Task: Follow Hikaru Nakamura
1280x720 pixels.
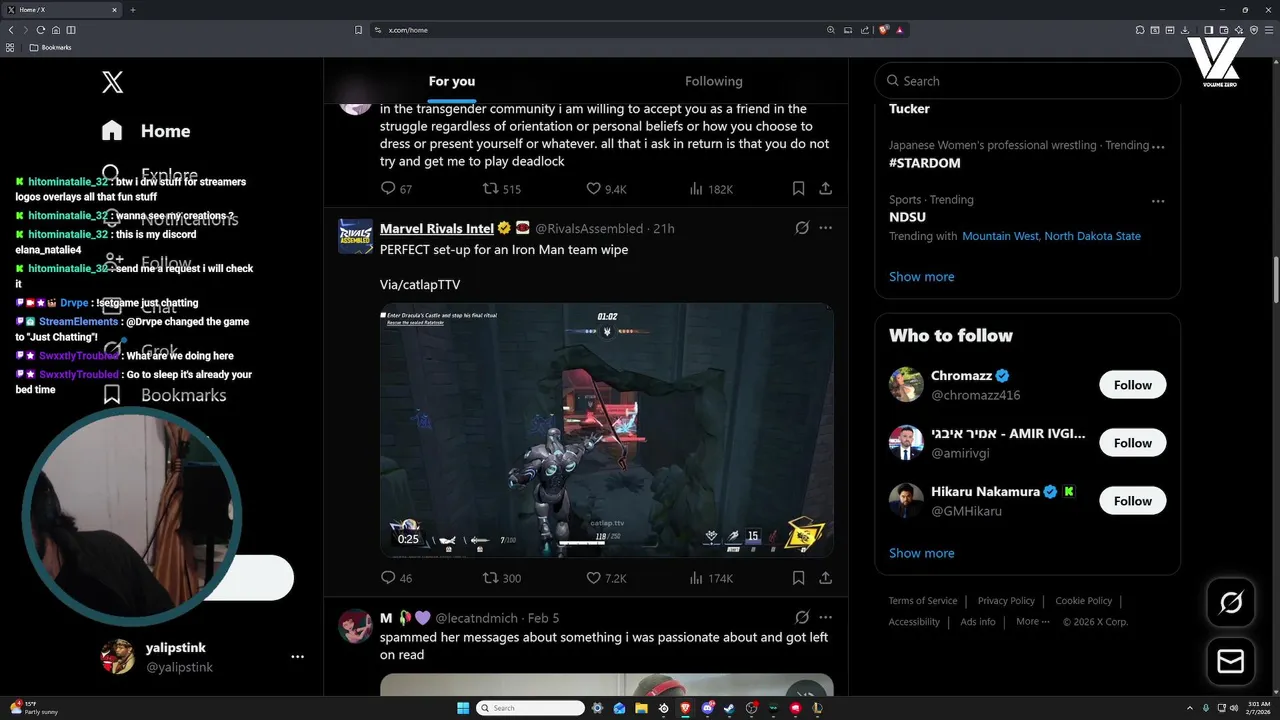Action: click(x=1132, y=501)
